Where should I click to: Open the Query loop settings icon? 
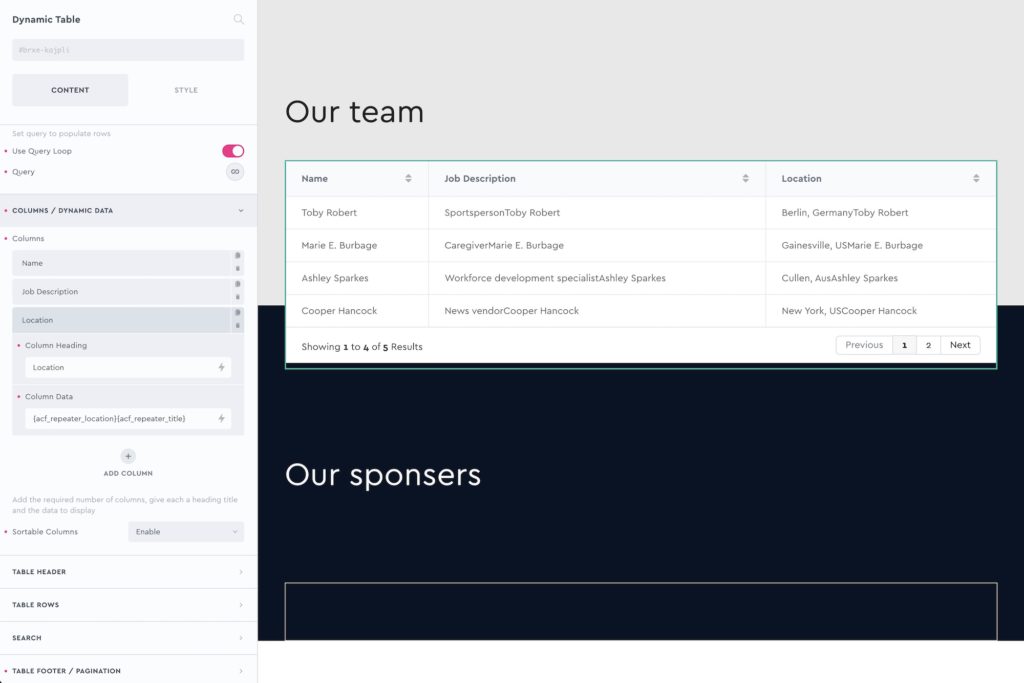pos(235,172)
